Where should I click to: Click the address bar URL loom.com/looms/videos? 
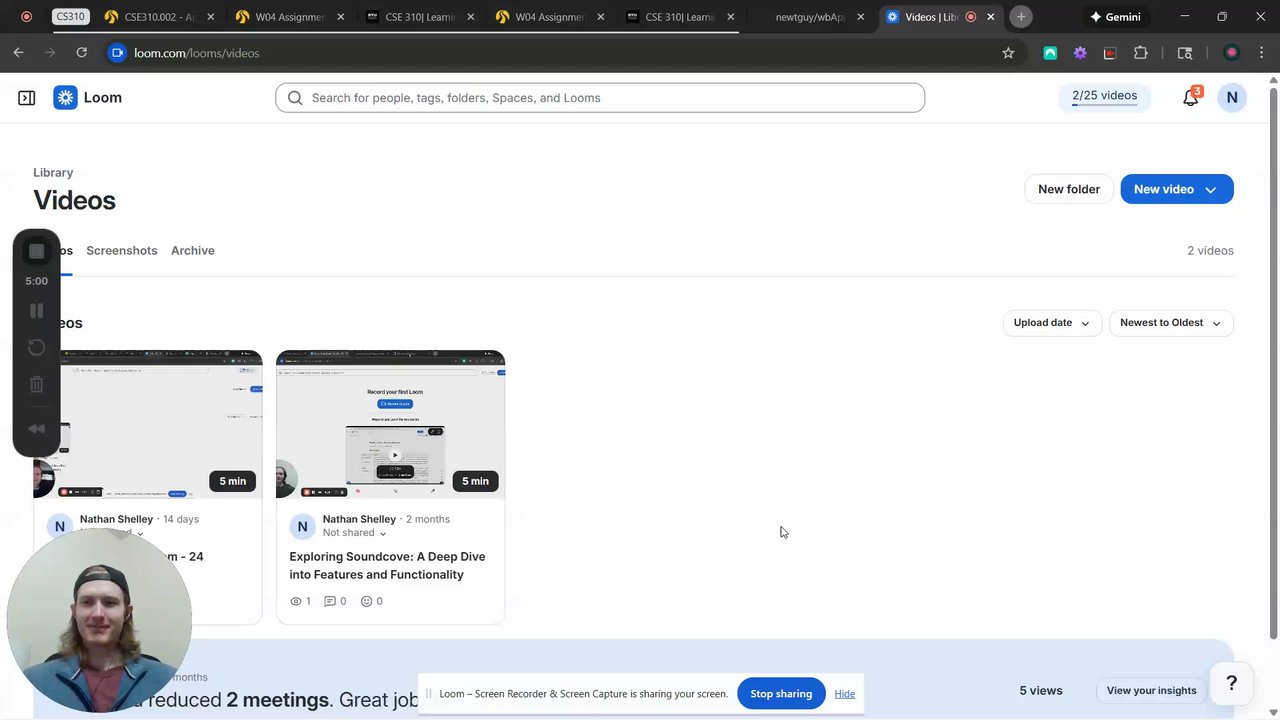[197, 53]
